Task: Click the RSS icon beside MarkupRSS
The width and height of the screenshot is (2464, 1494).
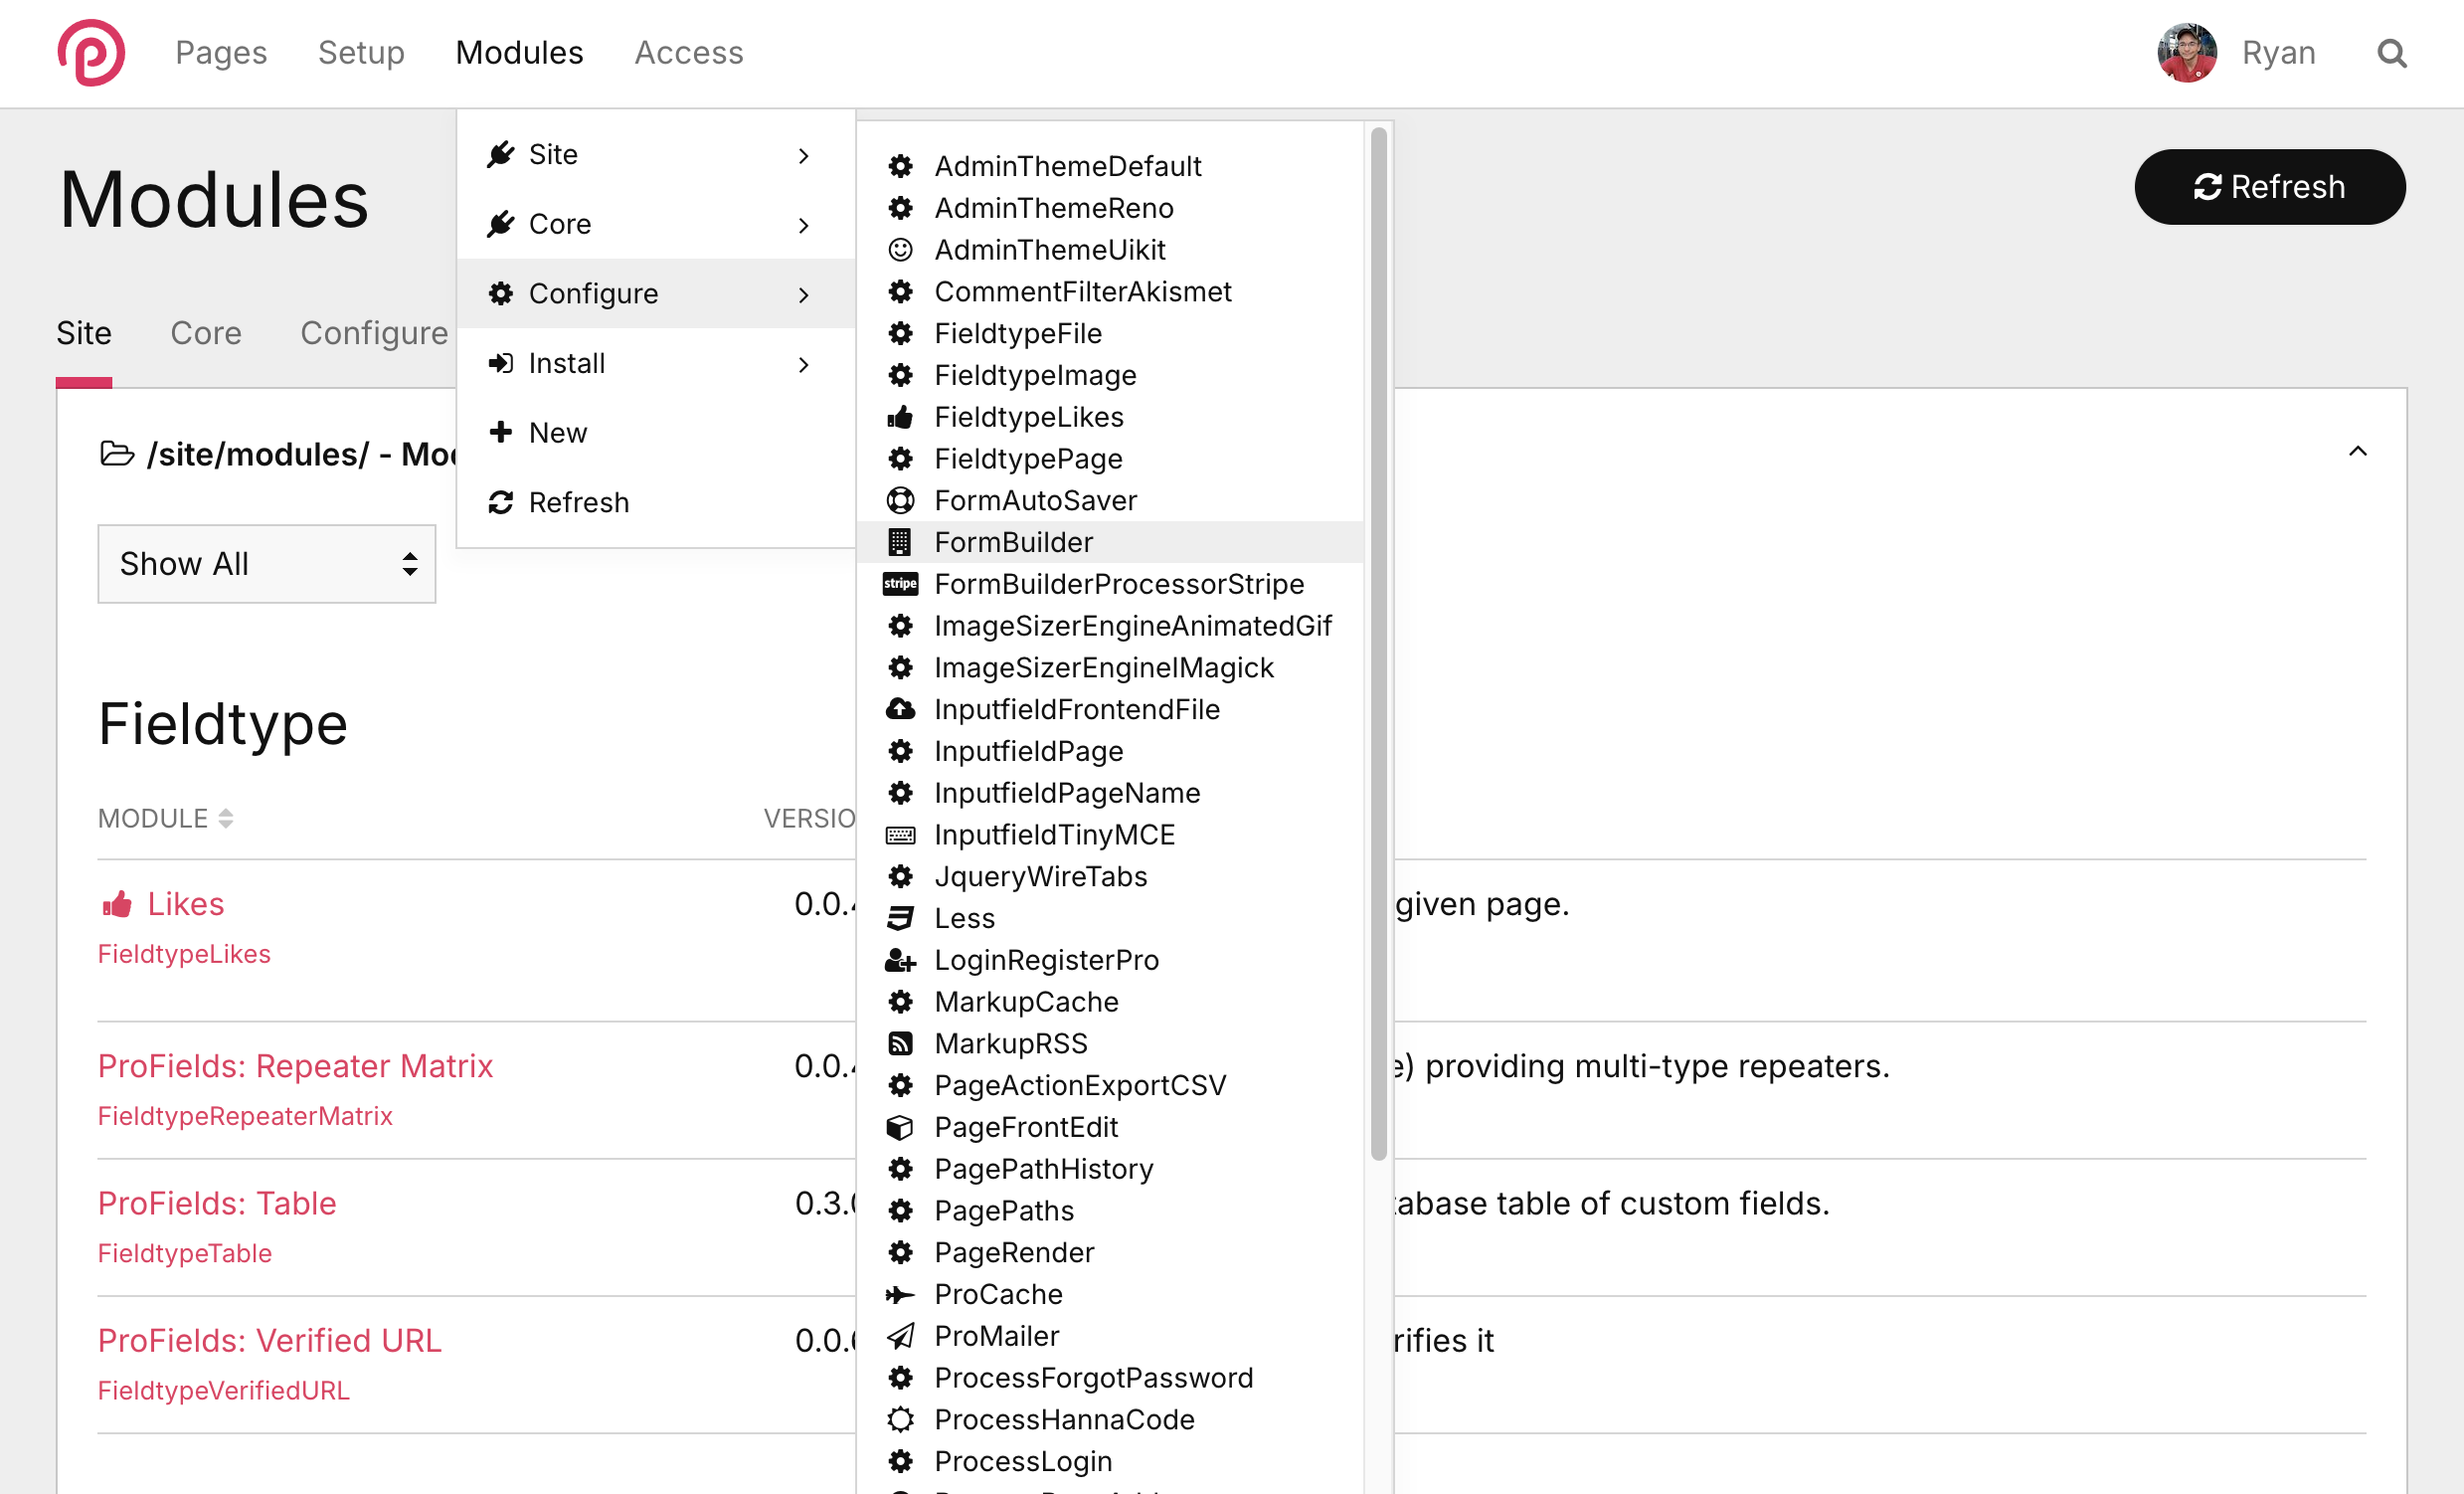Action: [900, 1043]
